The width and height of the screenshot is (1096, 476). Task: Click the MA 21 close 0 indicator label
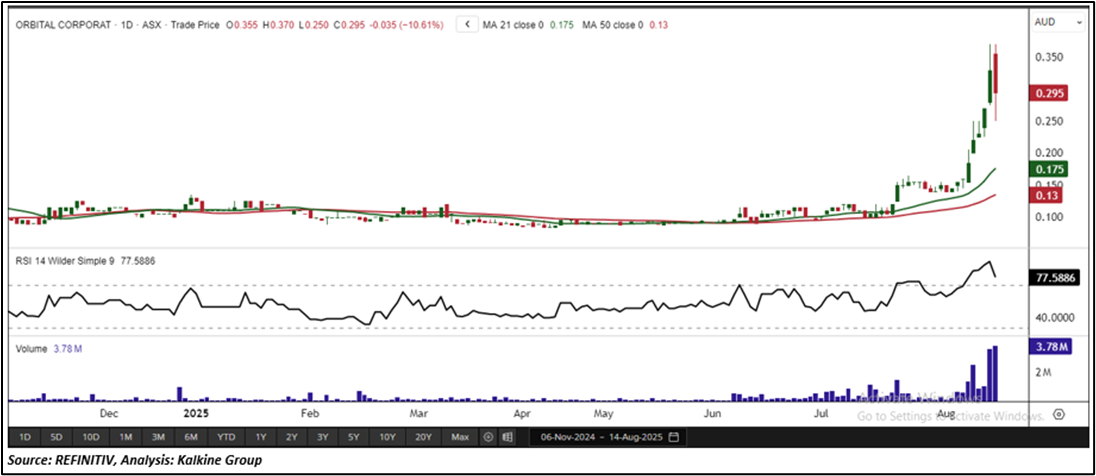[x=513, y=25]
